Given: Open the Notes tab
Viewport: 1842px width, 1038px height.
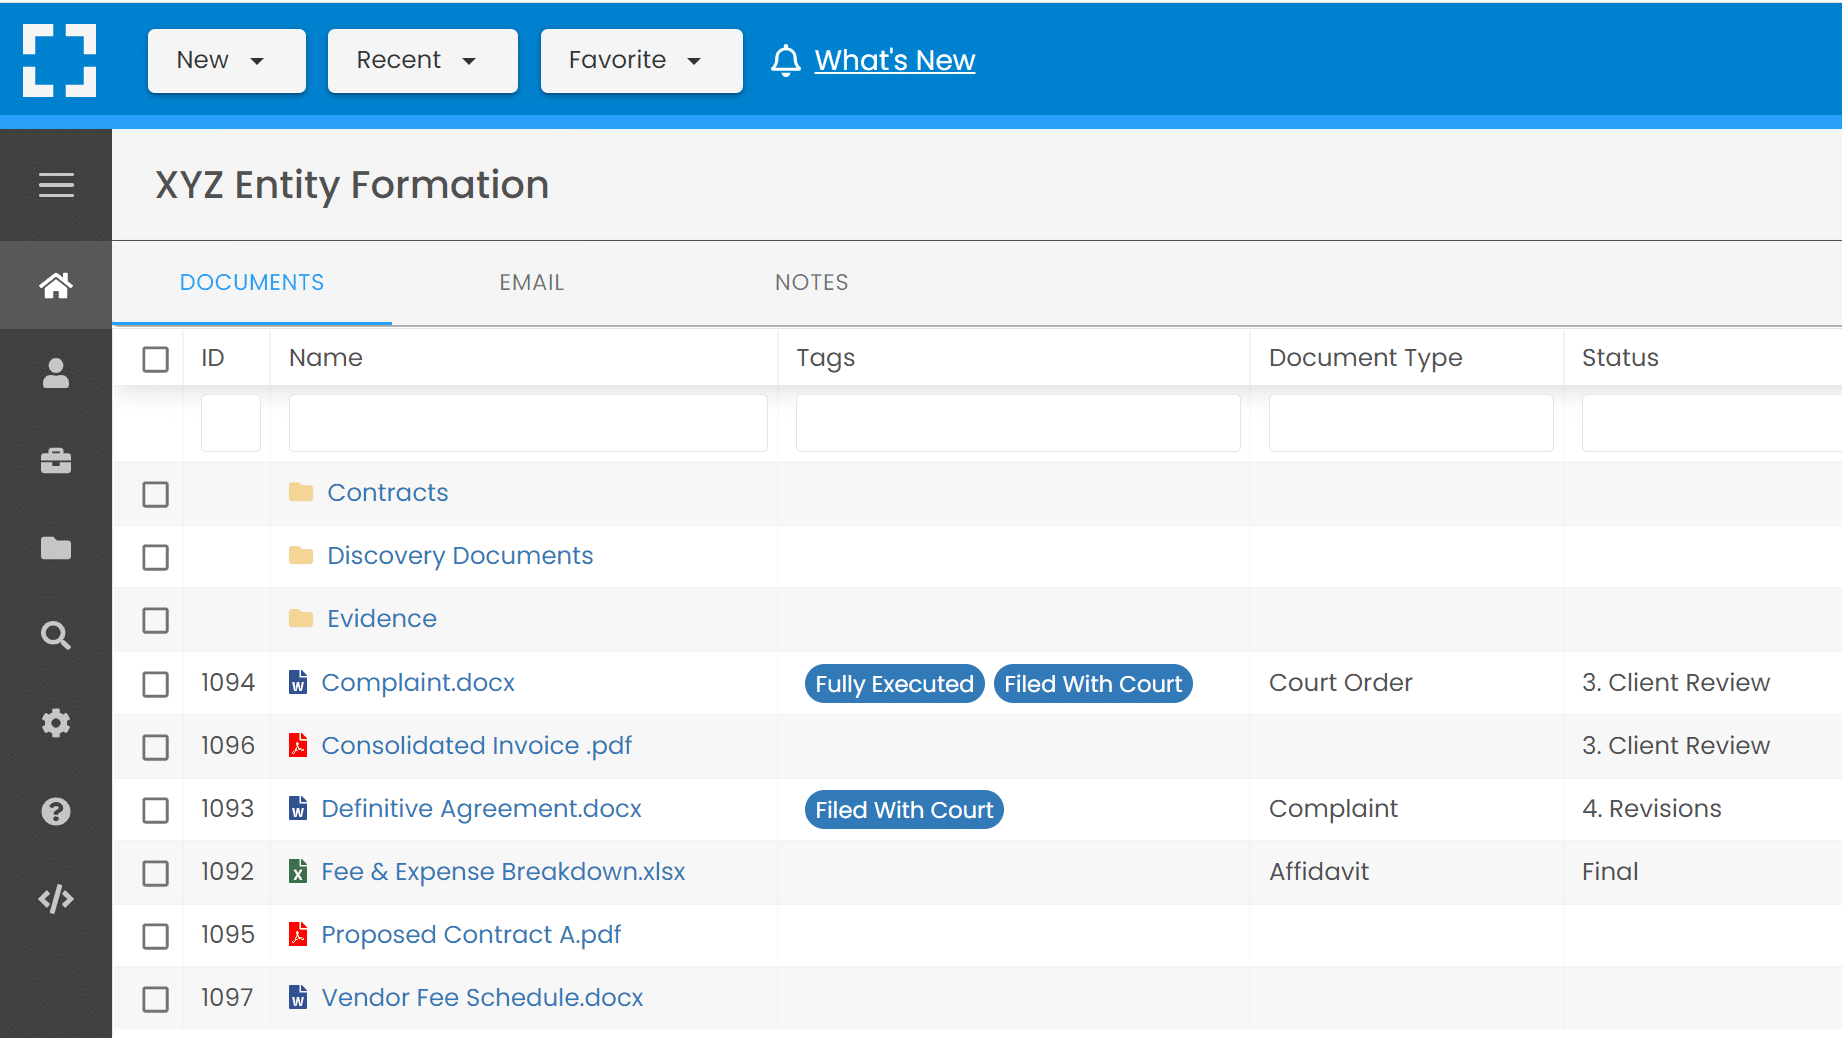Looking at the screenshot, I should 811,282.
